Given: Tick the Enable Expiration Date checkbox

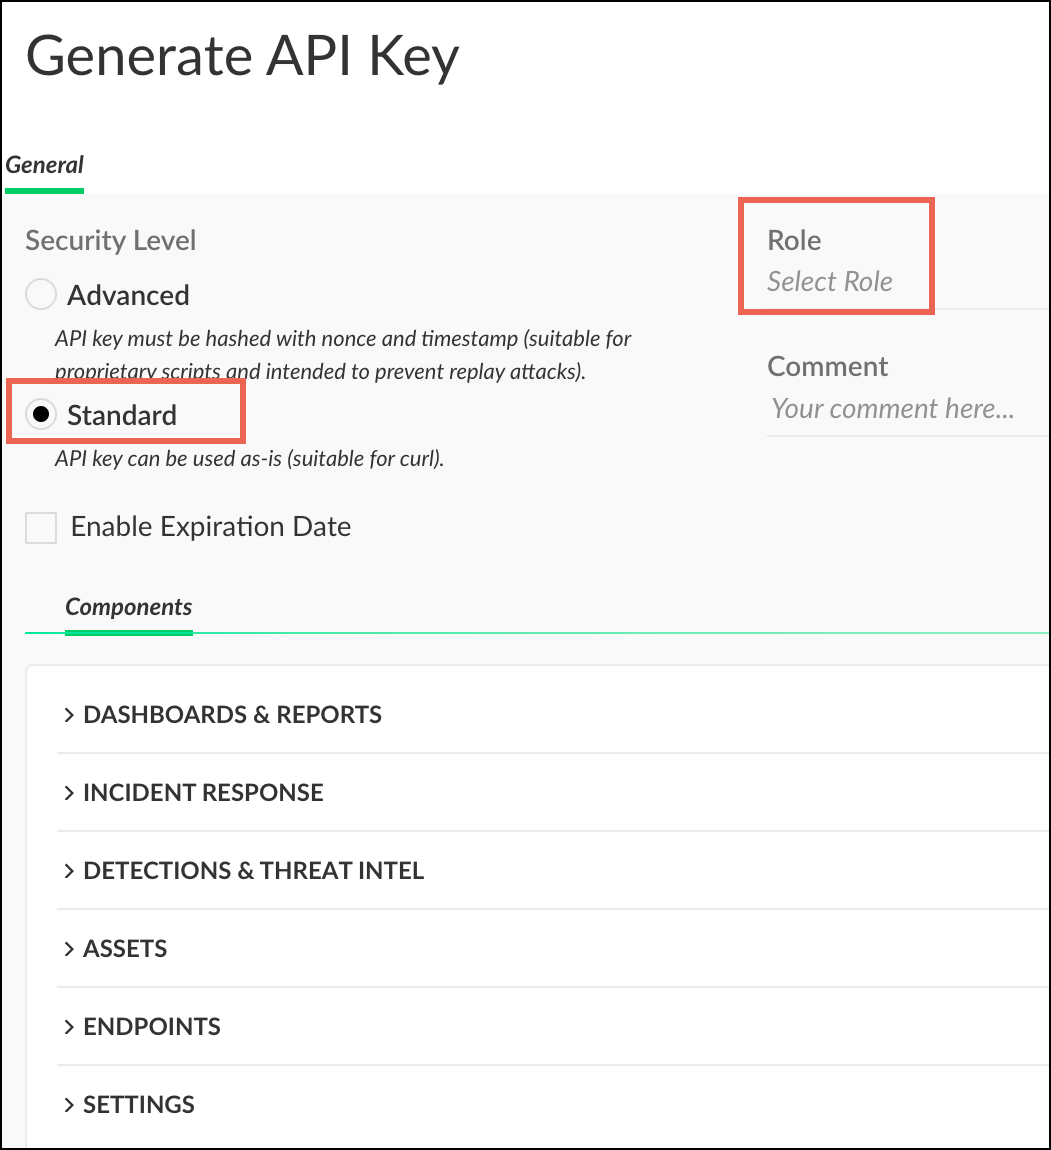Looking at the screenshot, I should [x=41, y=527].
